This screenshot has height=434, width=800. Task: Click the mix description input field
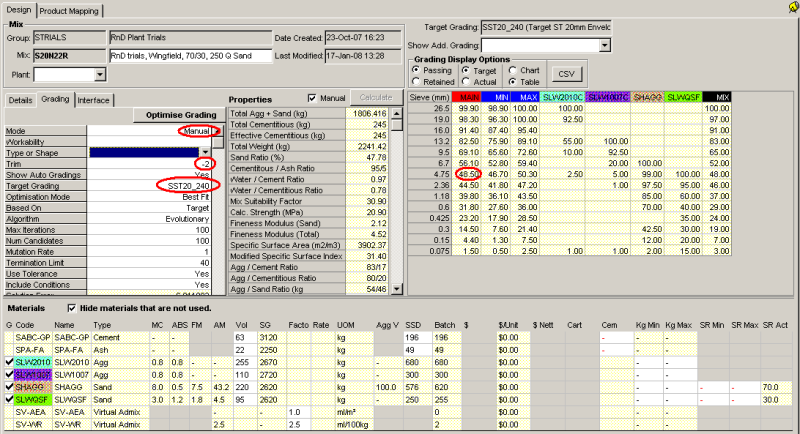point(191,56)
